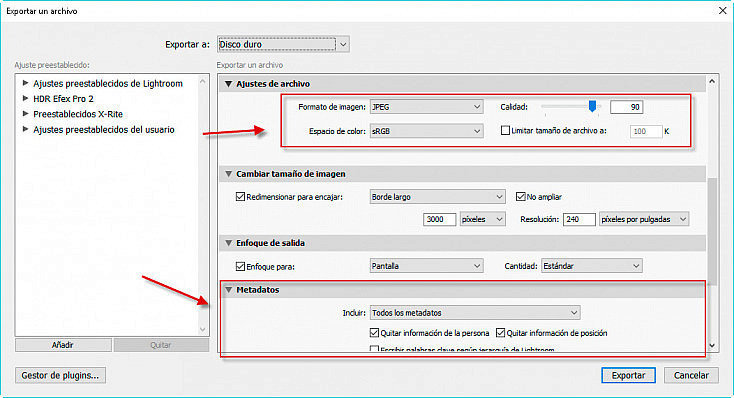Image resolution: width=734 pixels, height=398 pixels.
Task: Click the dimension field showing 3000
Action: 439,219
